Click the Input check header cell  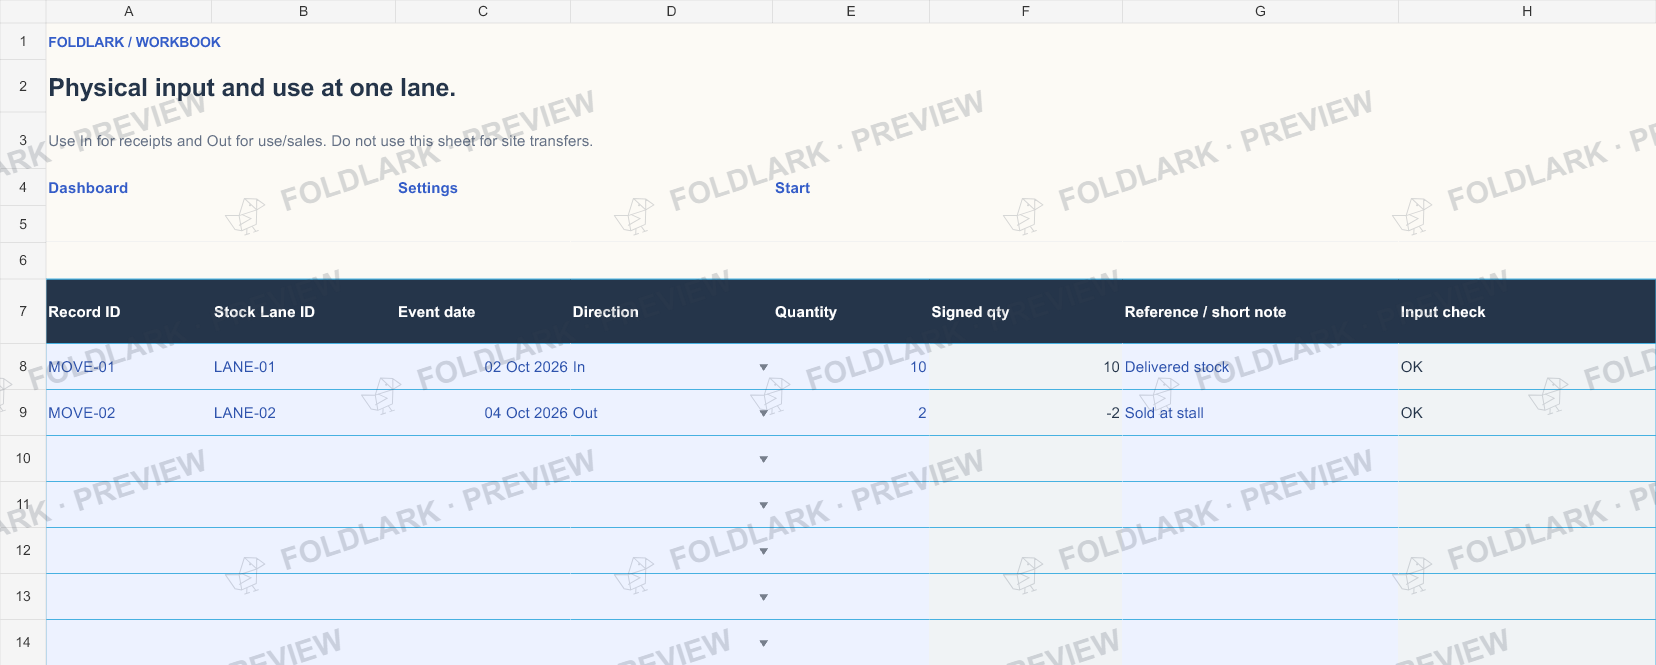coord(1527,312)
